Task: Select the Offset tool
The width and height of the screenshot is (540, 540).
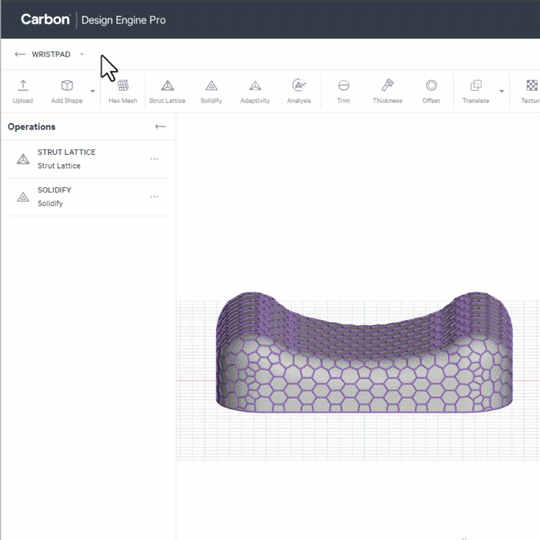Action: tap(431, 91)
